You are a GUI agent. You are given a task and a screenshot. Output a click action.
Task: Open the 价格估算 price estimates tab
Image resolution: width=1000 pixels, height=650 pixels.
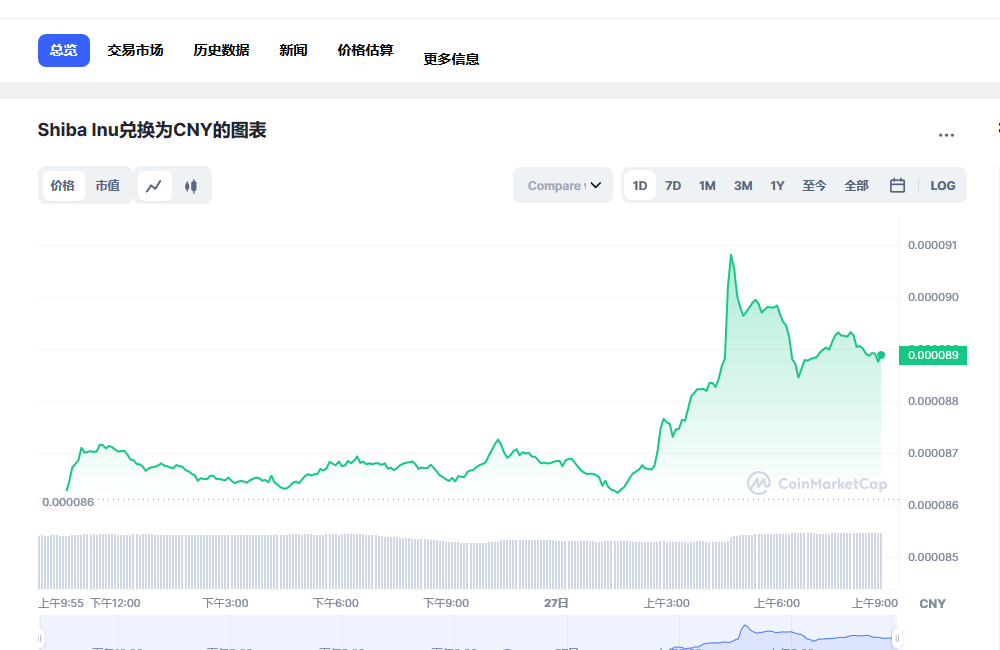coord(365,50)
